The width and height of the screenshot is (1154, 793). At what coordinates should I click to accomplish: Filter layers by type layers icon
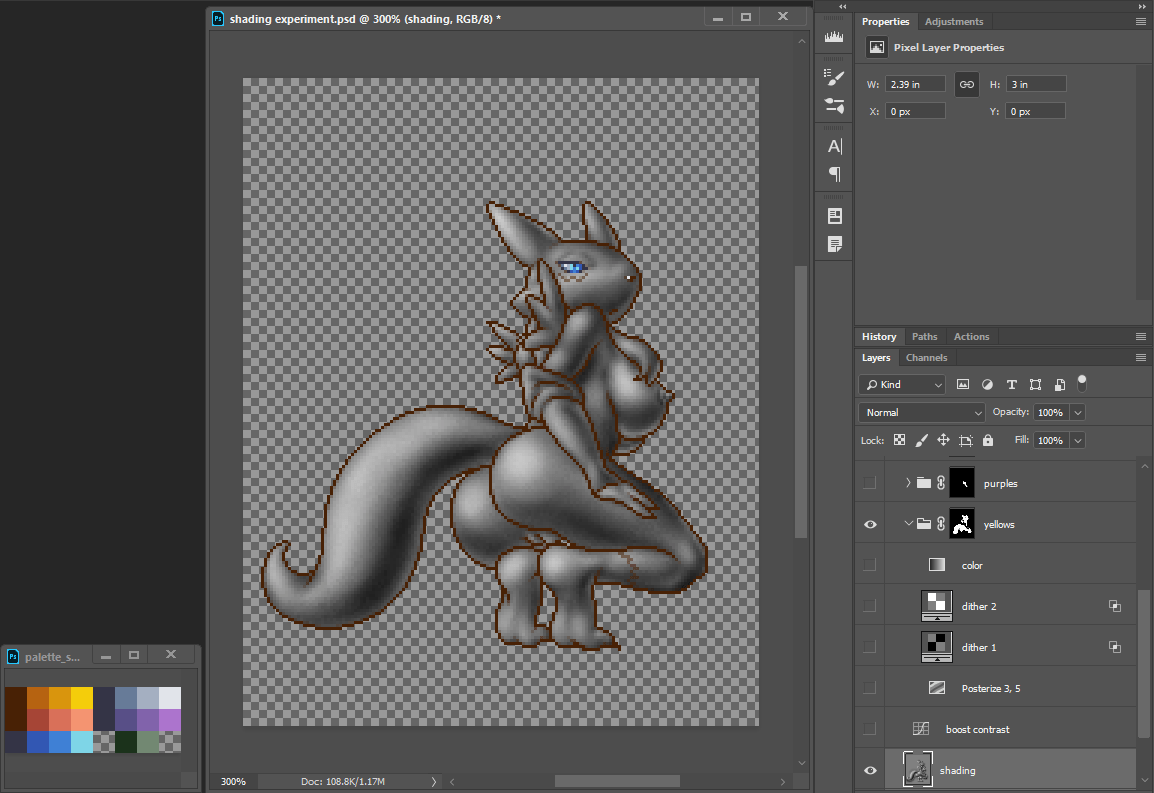pyautogui.click(x=1011, y=384)
